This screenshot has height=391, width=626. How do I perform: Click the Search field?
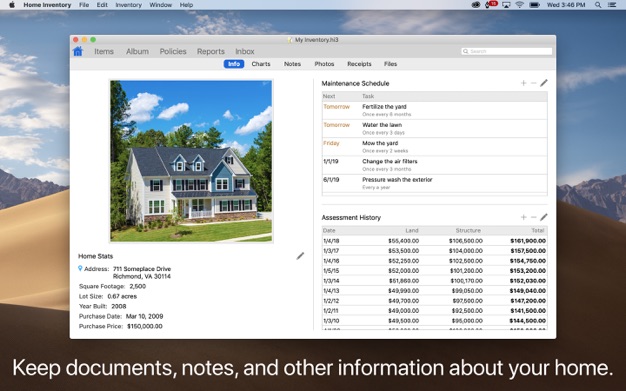[x=506, y=51]
